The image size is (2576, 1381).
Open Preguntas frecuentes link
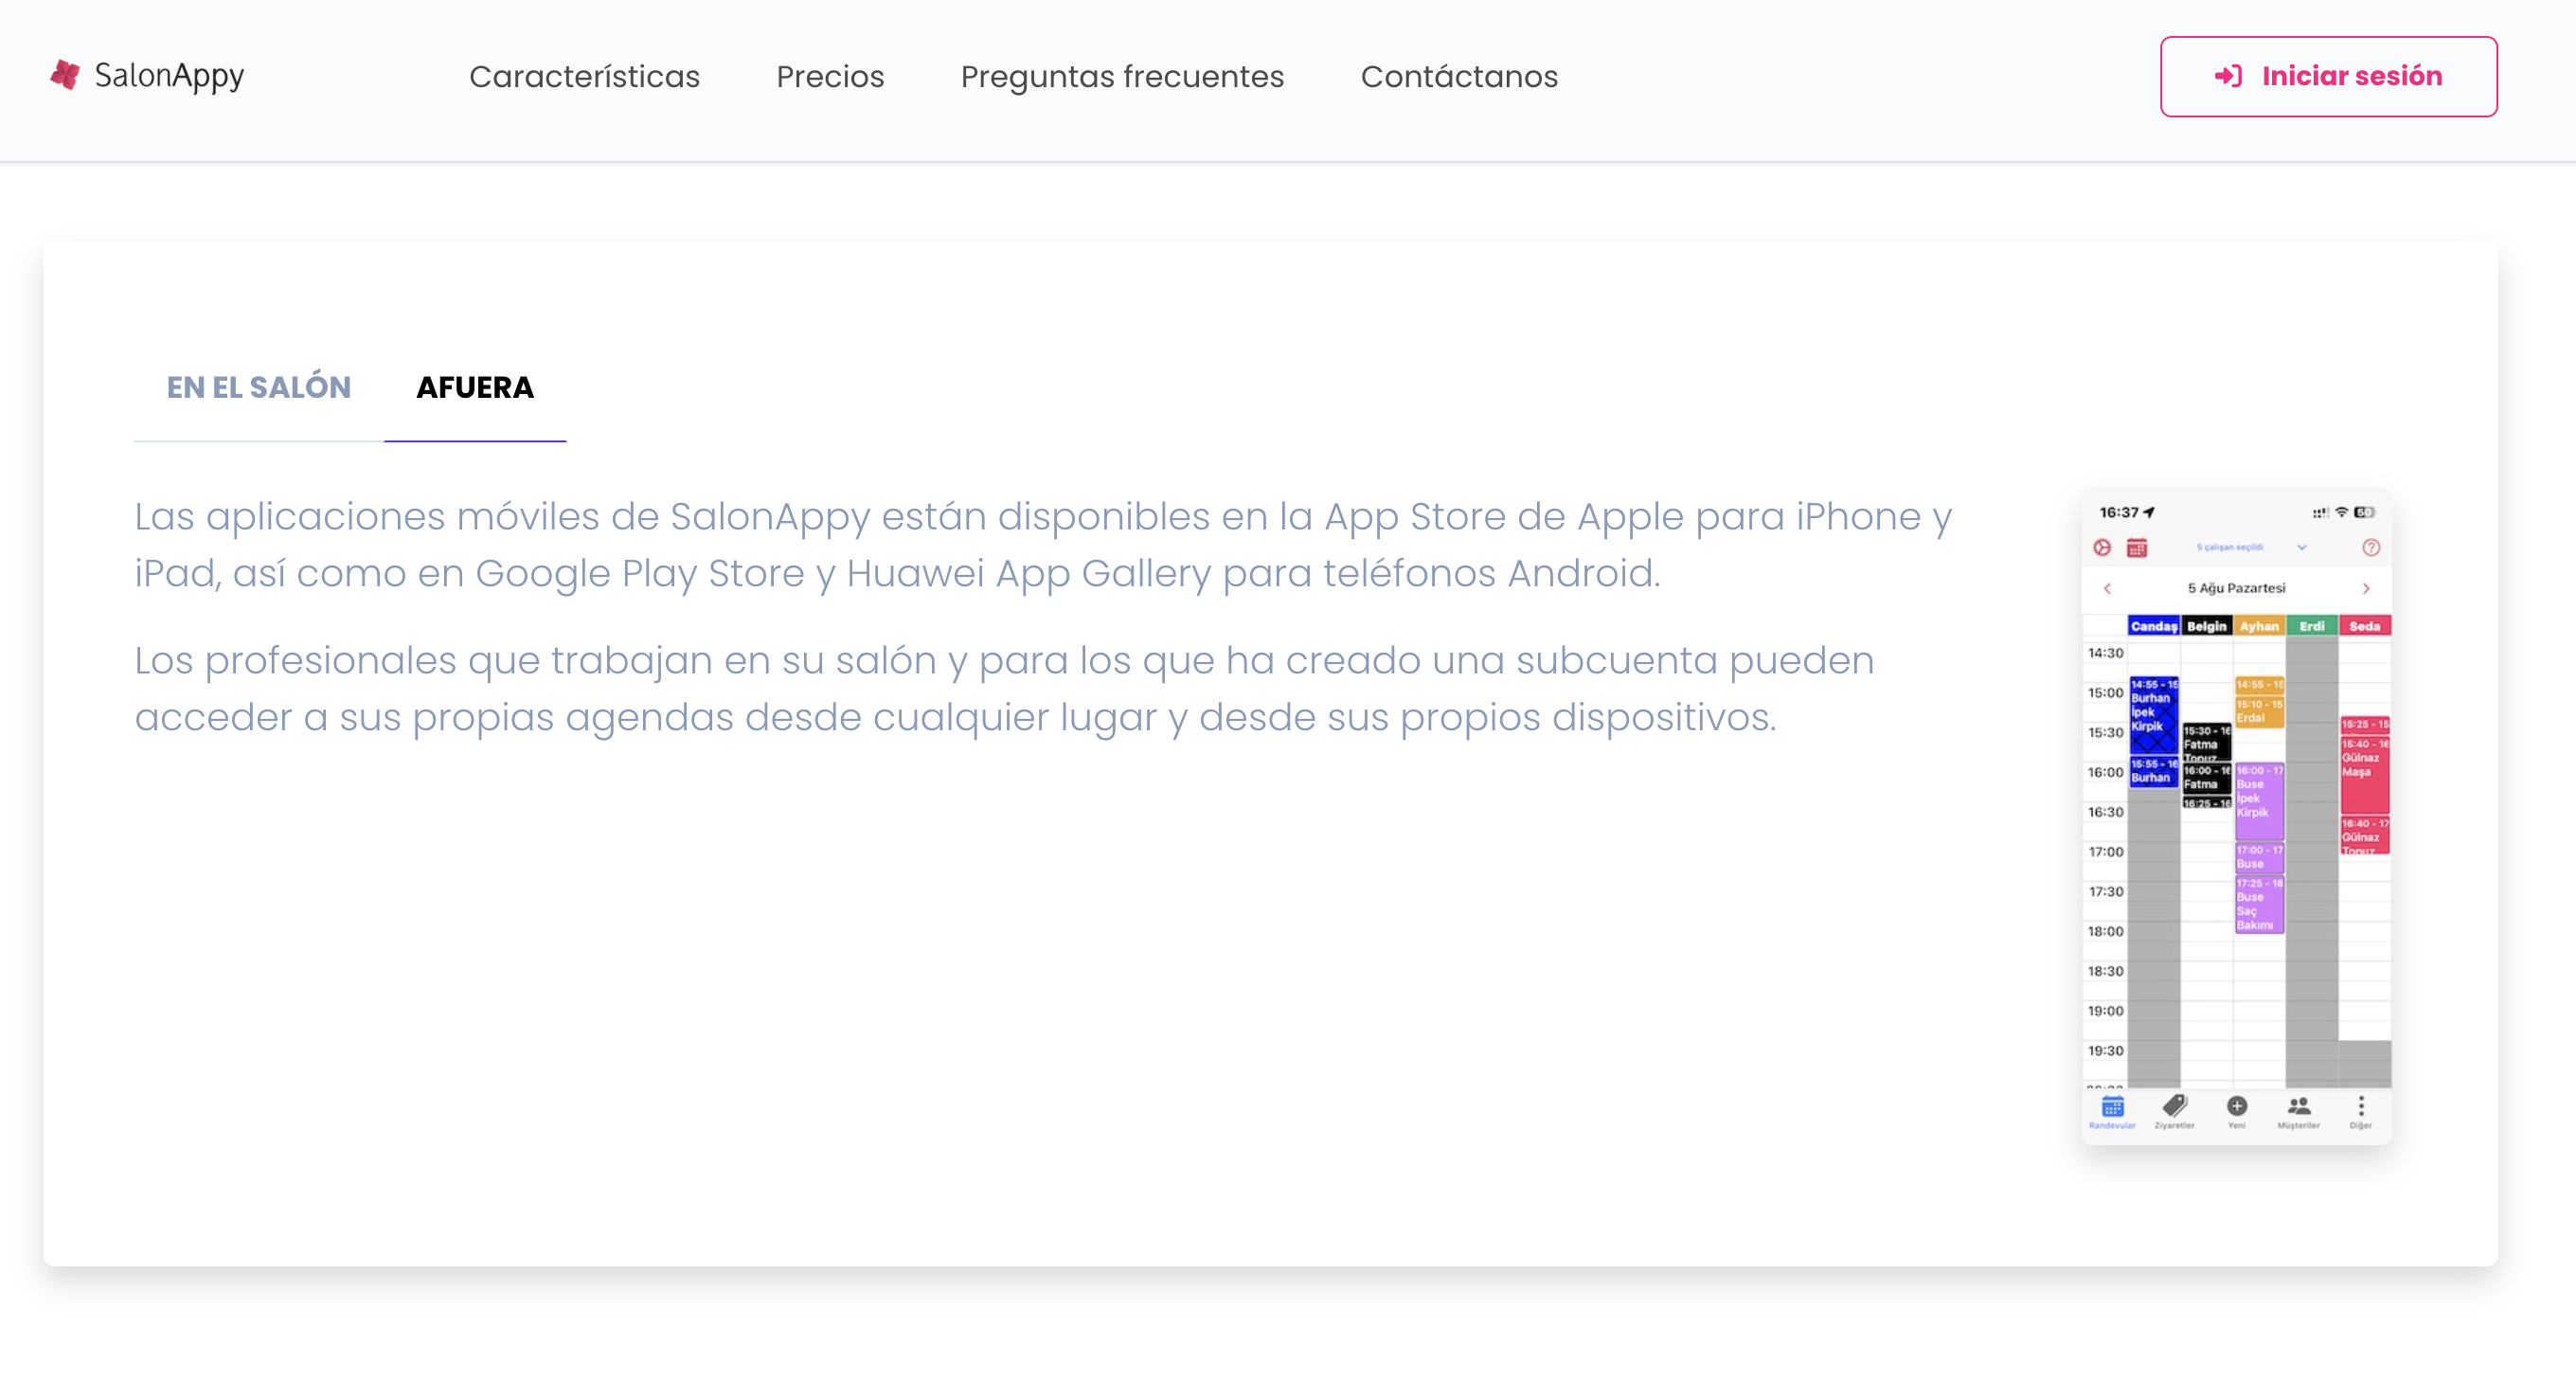tap(1122, 76)
